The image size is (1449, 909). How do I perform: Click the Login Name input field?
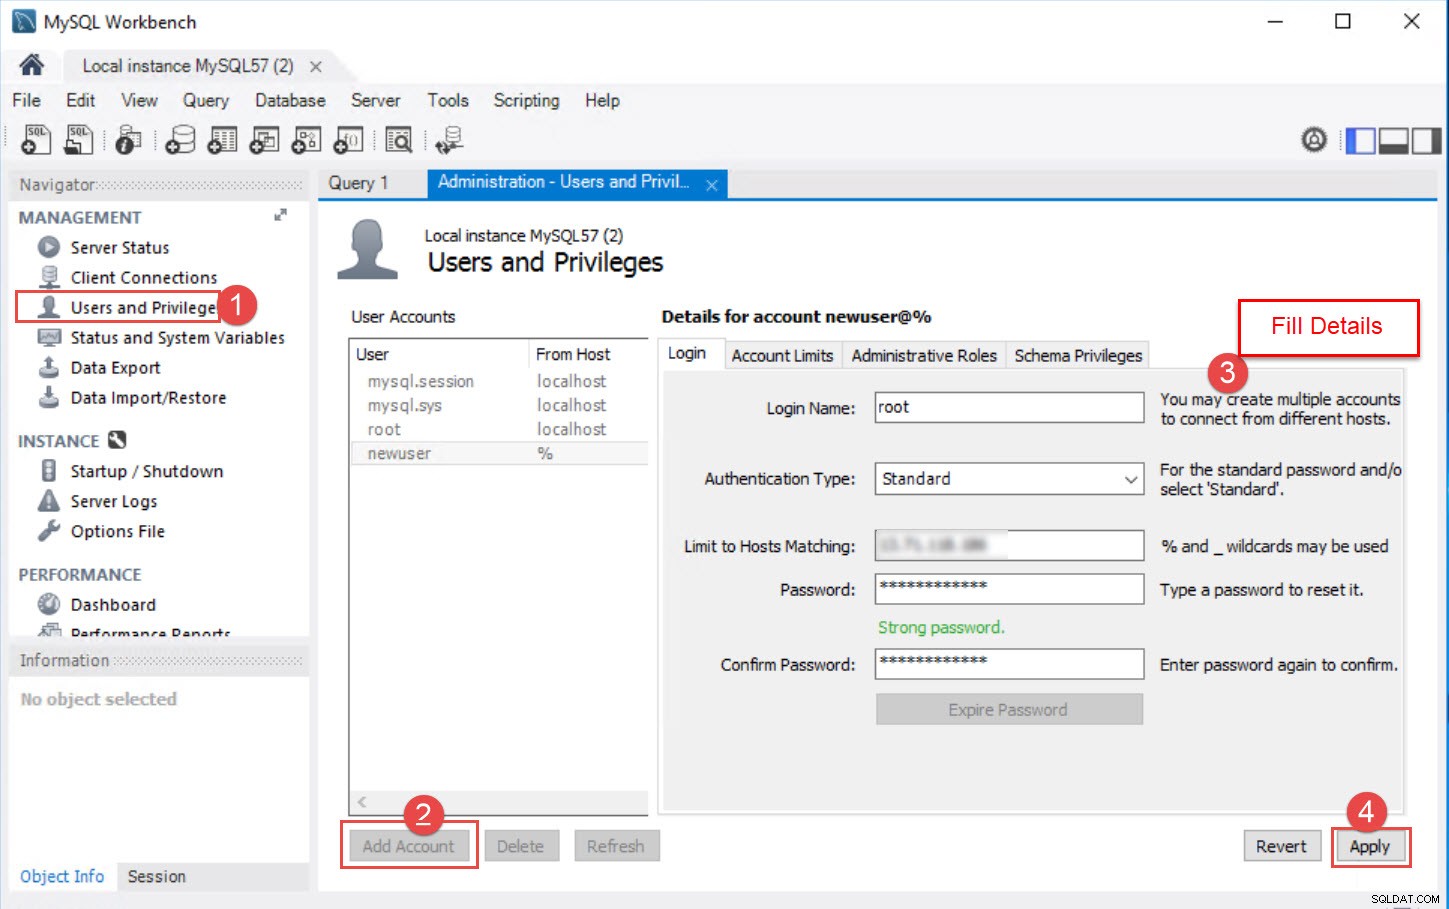[x=1009, y=407]
